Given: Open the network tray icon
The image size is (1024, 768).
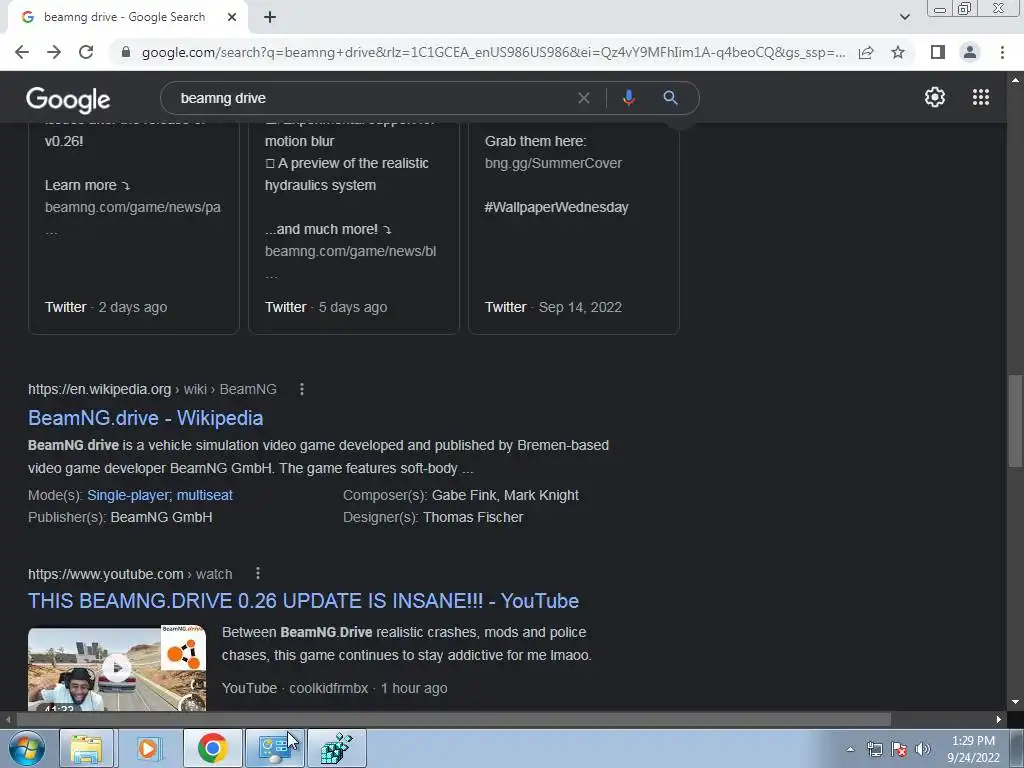Looking at the screenshot, I should 874,749.
